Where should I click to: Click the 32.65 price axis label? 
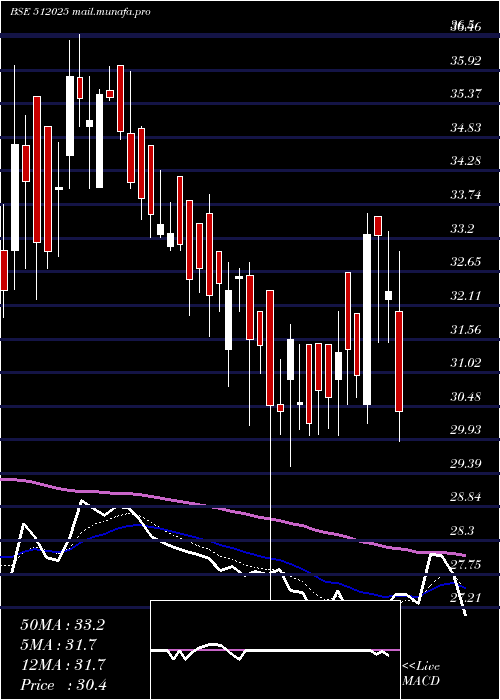[466, 262]
